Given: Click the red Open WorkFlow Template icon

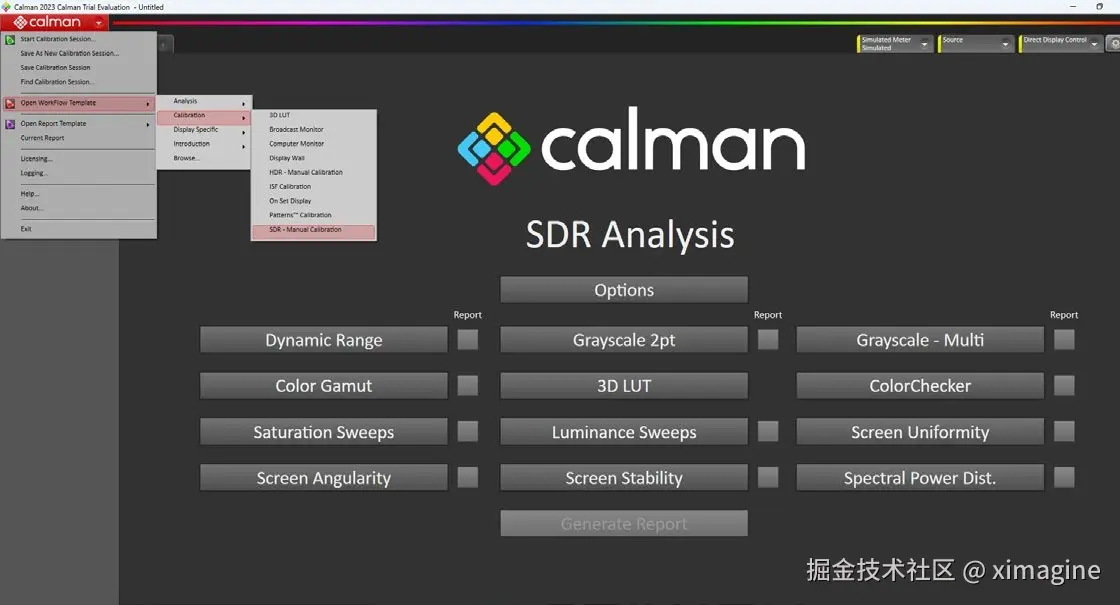Looking at the screenshot, I should [x=10, y=104].
